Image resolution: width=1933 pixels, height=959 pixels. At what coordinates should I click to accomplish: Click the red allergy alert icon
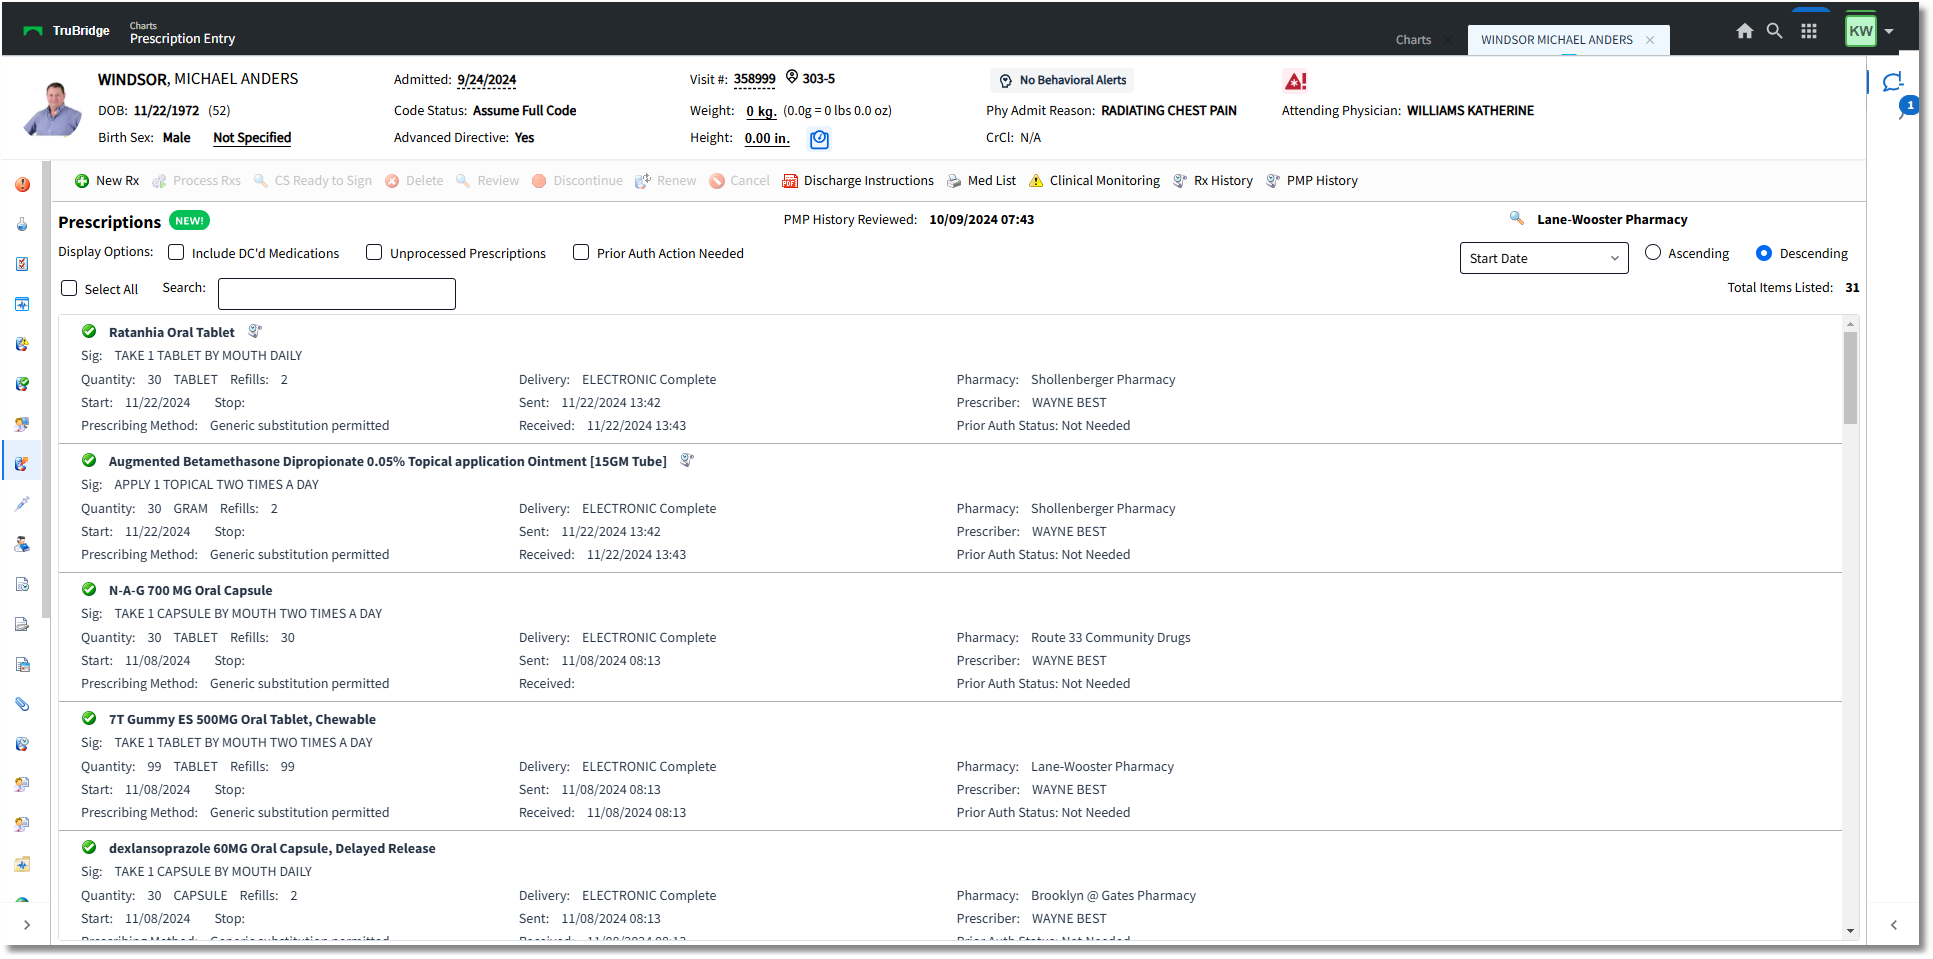tap(1295, 81)
